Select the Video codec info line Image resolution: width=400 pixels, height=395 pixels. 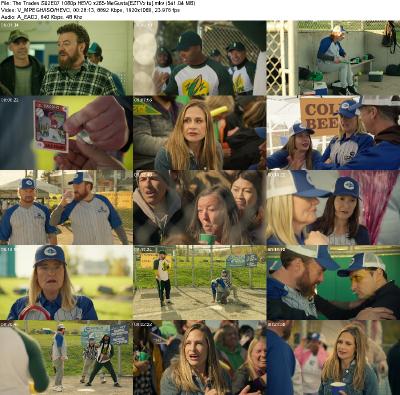click(x=90, y=10)
